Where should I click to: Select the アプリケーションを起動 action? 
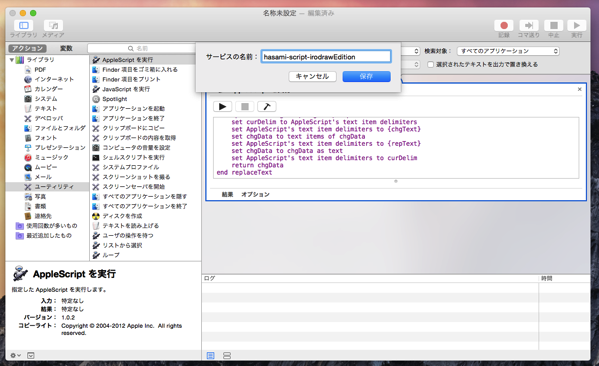click(x=133, y=109)
